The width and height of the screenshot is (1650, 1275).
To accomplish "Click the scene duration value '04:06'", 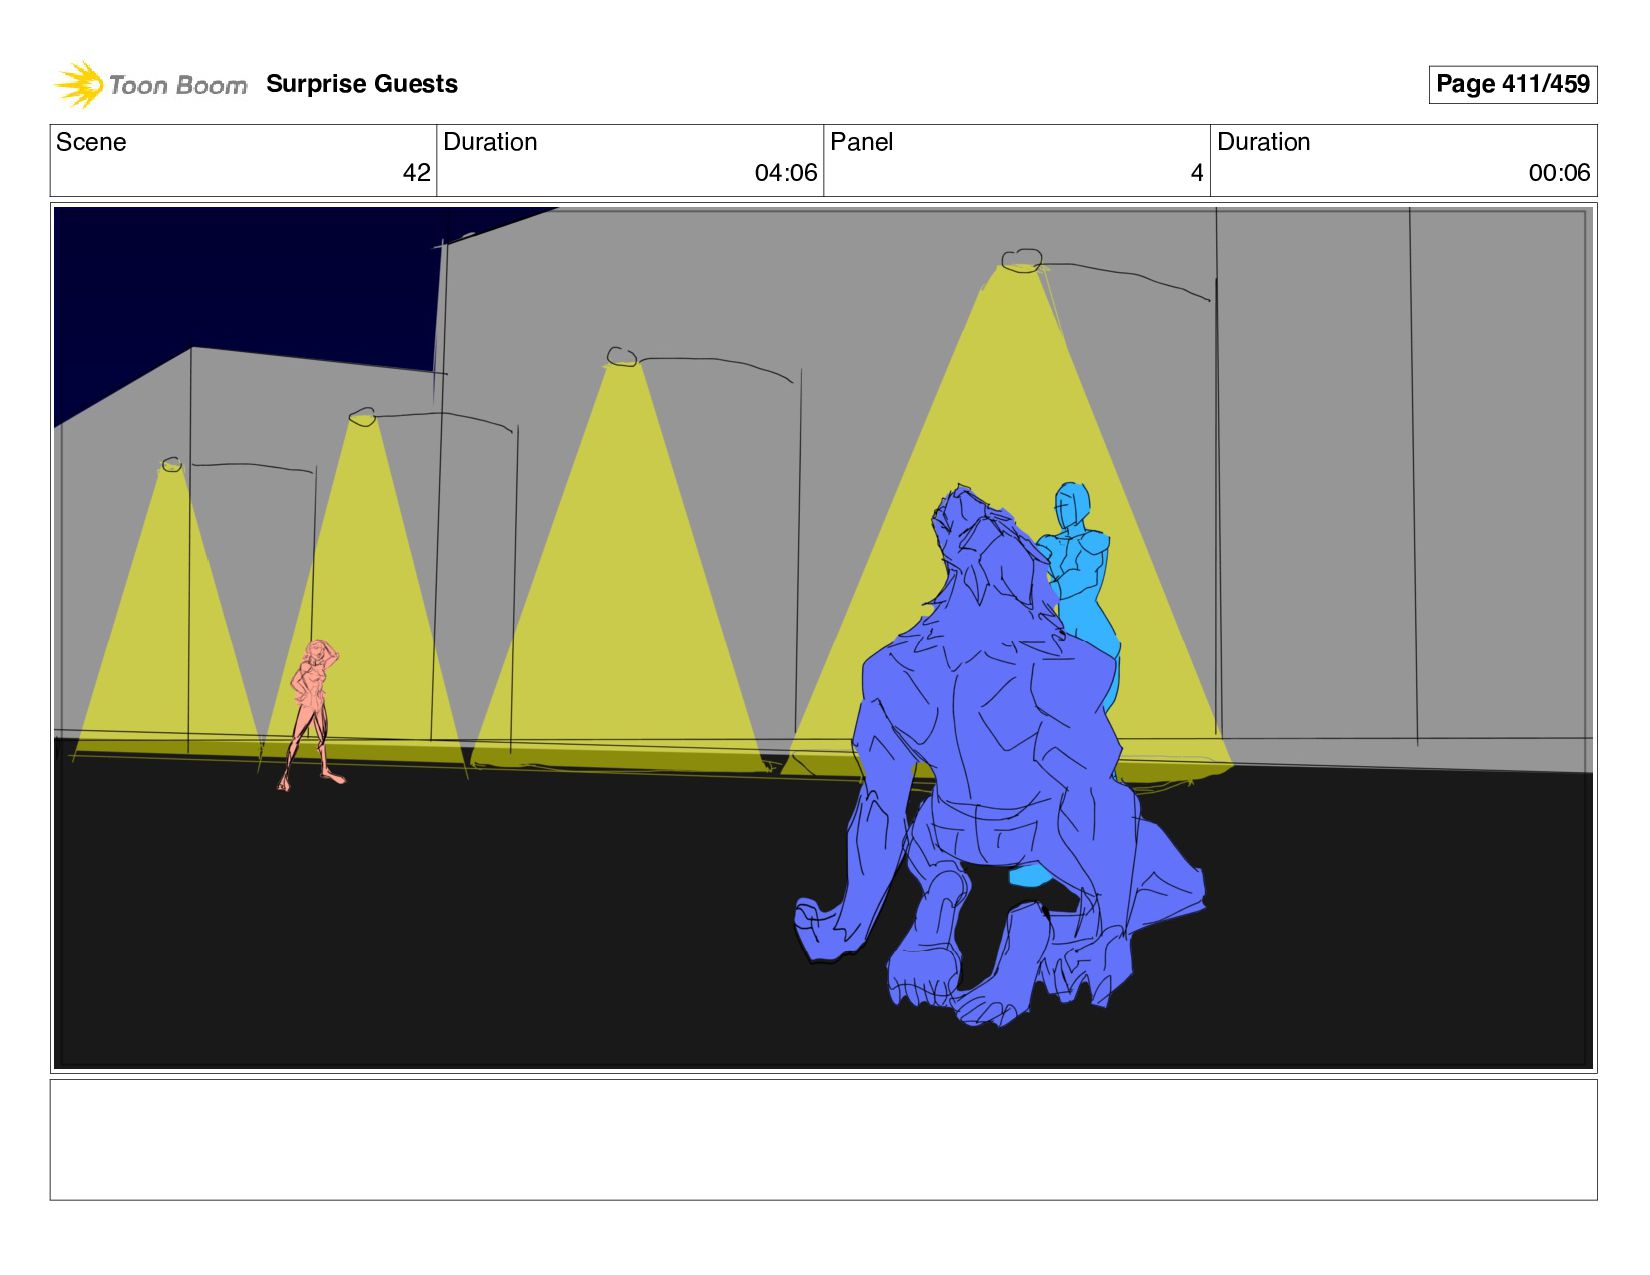I will point(786,173).
